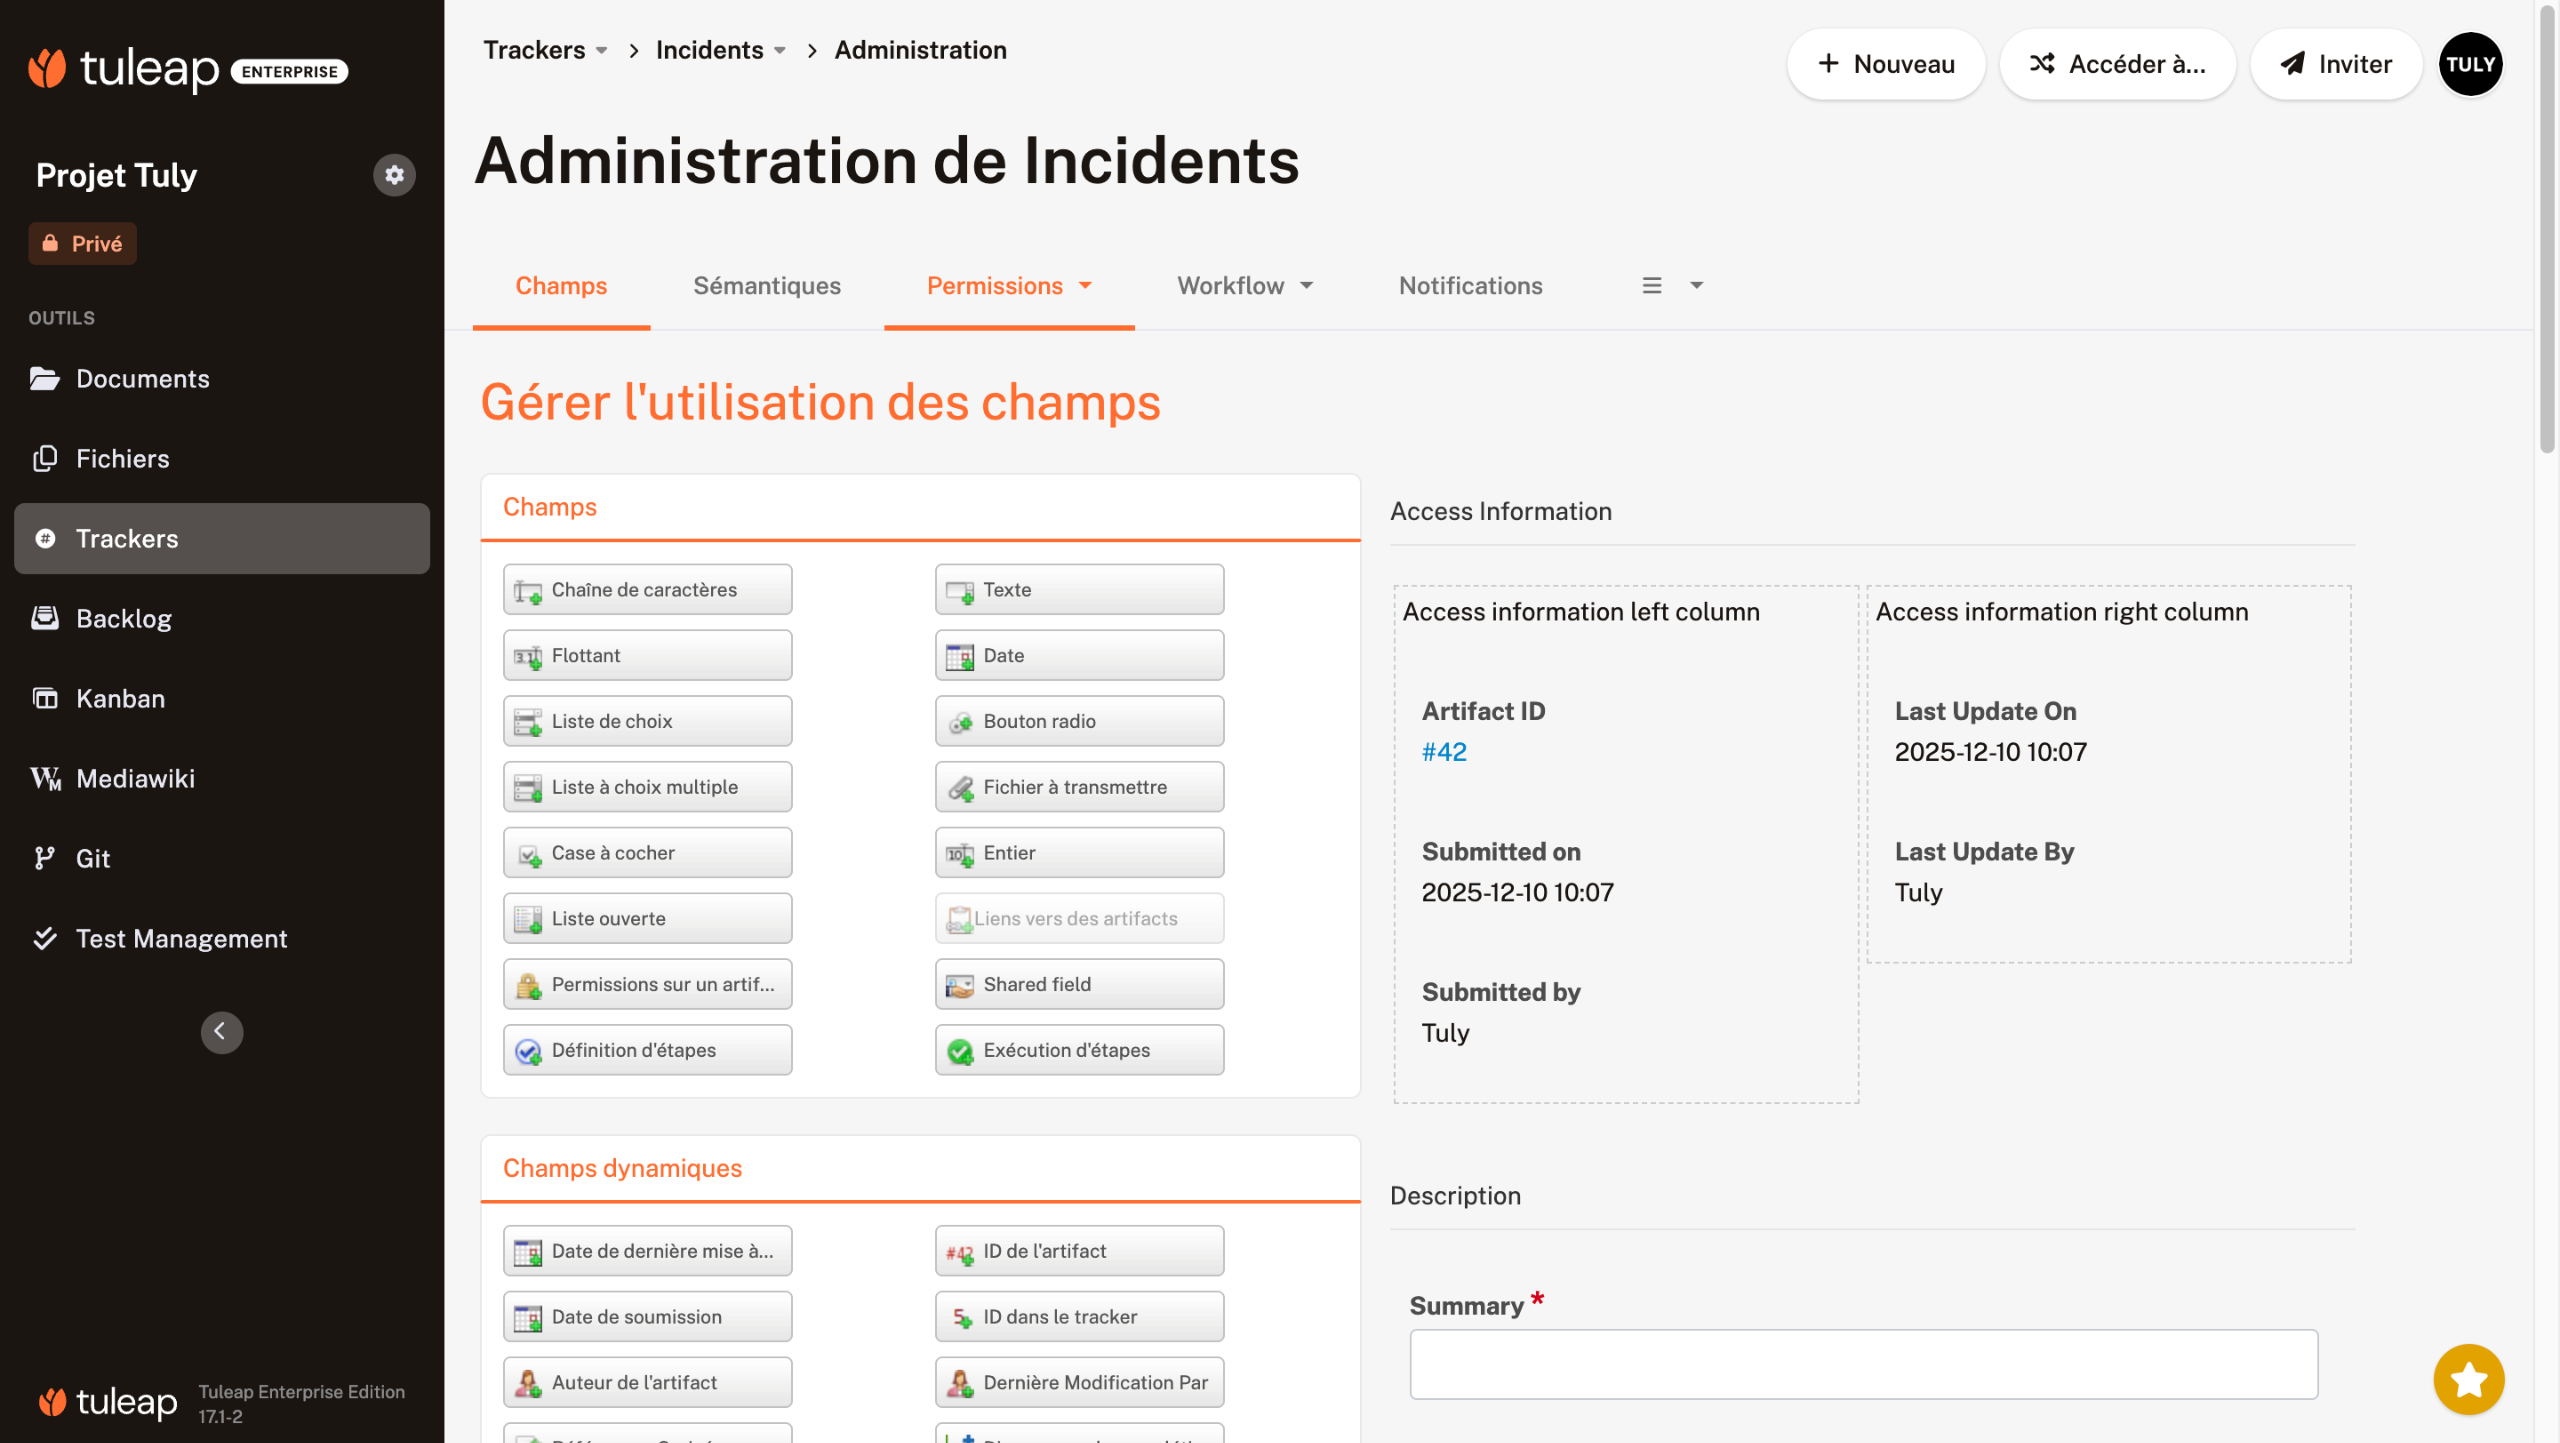Open the Kanban tool in sidebar
Viewport: 2560px width, 1443px height.
[x=120, y=699]
